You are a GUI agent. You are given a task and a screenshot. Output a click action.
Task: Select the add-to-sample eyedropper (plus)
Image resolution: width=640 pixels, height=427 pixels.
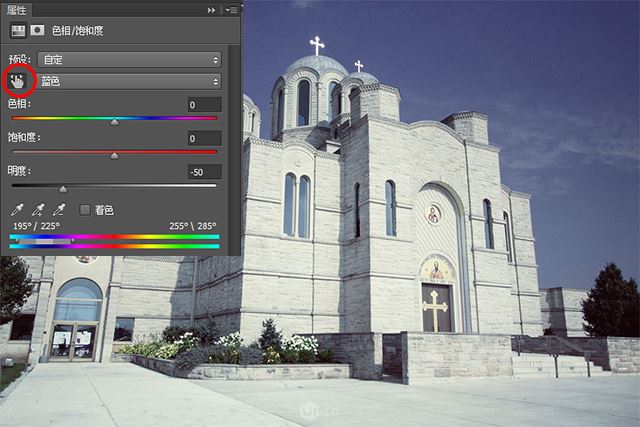point(38,210)
